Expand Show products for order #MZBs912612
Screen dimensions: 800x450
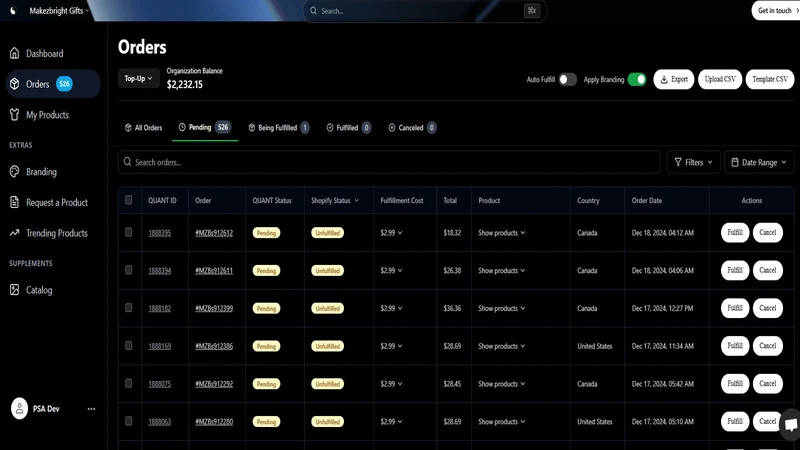[x=502, y=233]
